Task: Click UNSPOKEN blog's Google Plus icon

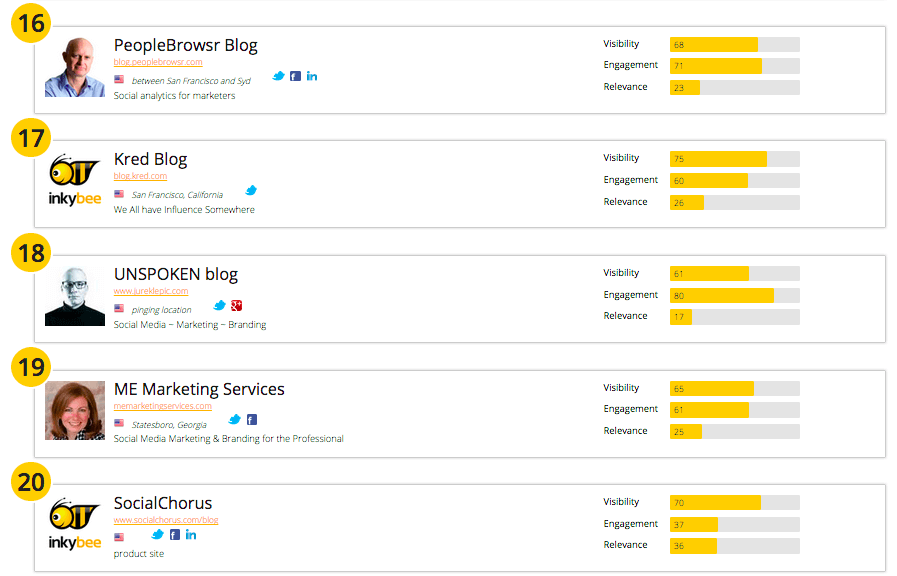Action: click(x=237, y=305)
